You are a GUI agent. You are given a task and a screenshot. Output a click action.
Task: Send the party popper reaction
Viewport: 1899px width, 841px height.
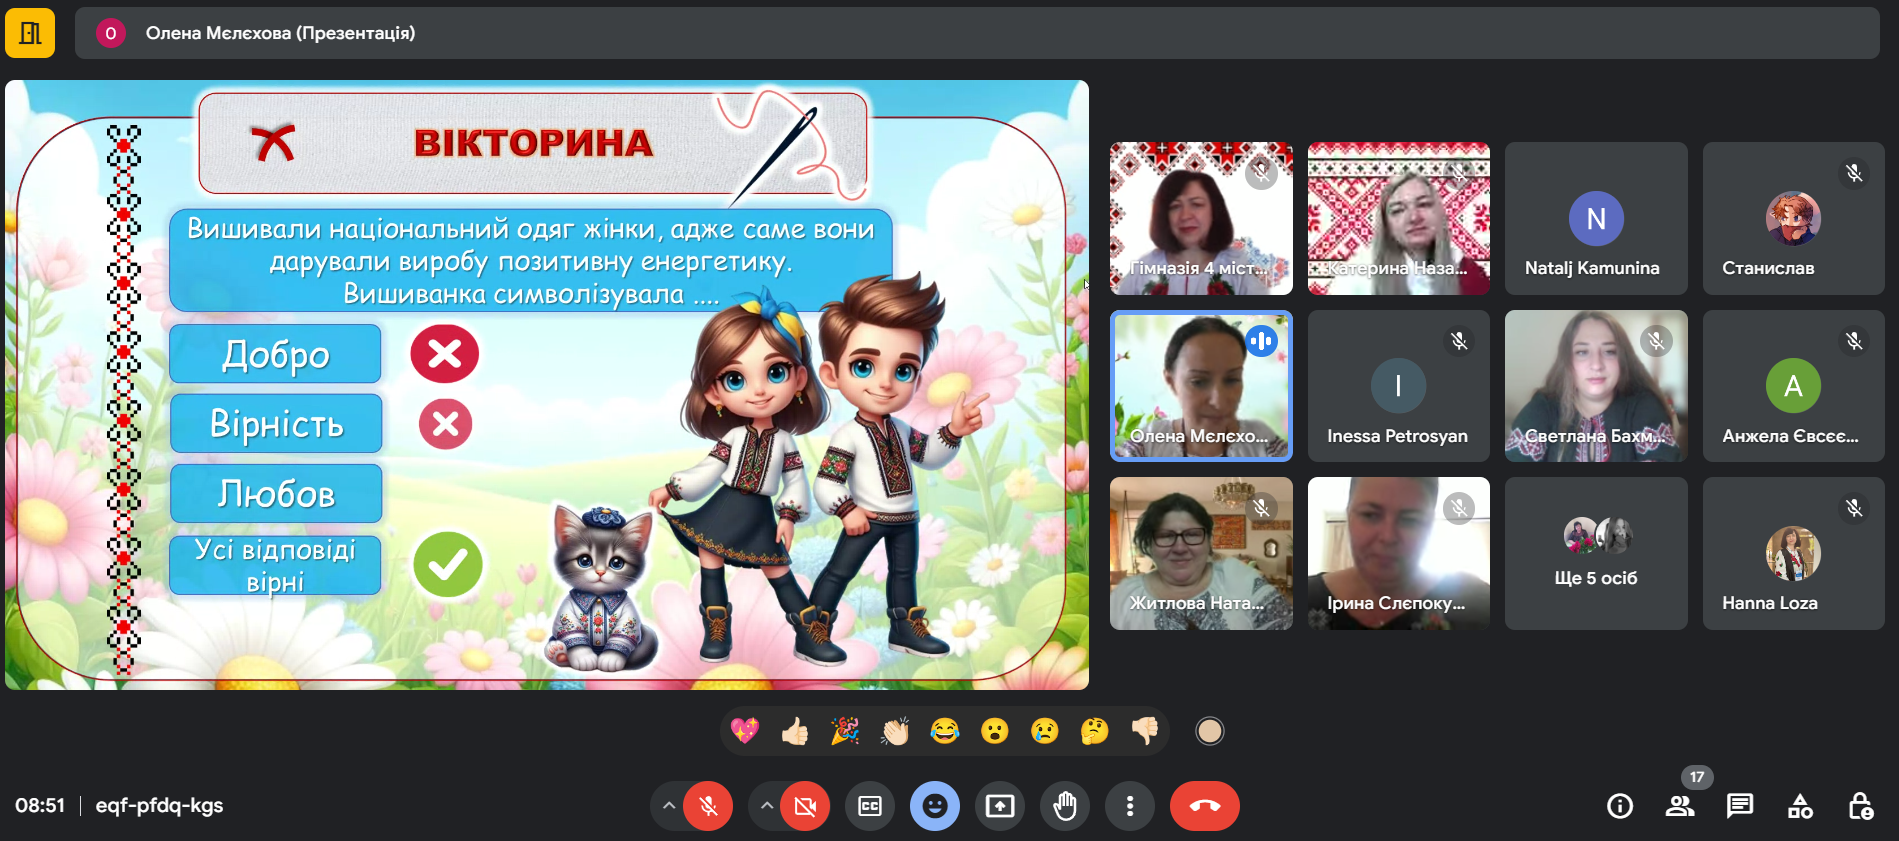pyautogui.click(x=845, y=732)
